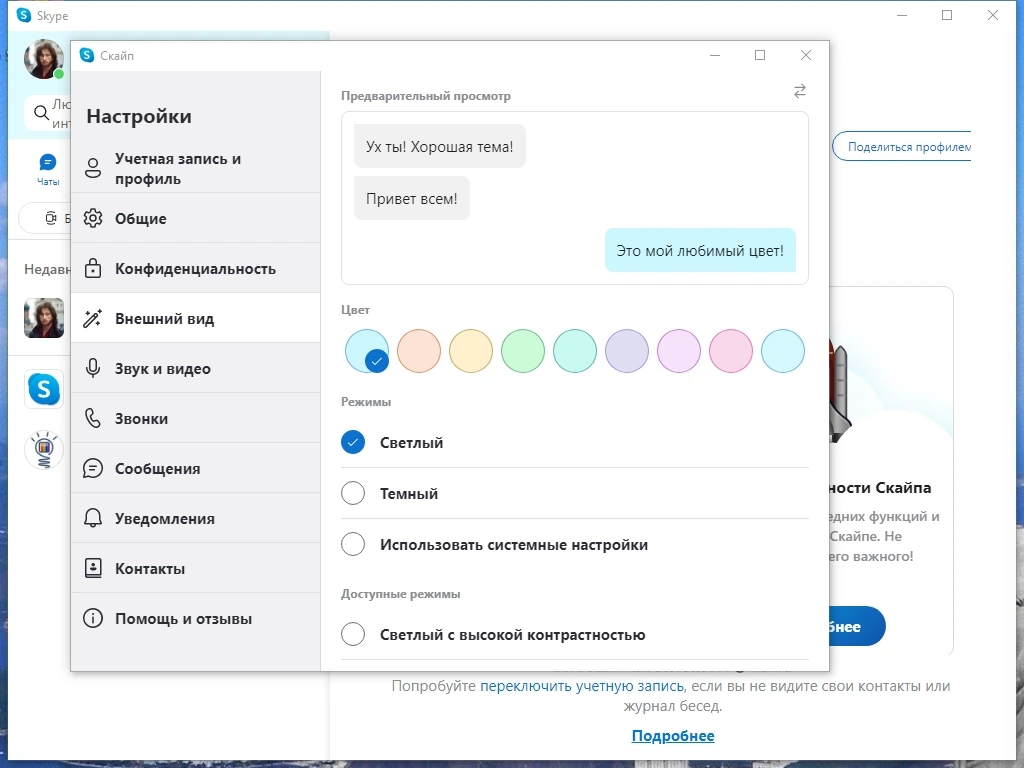Pick the green color swatch
The height and width of the screenshot is (768, 1024).
[x=522, y=351]
